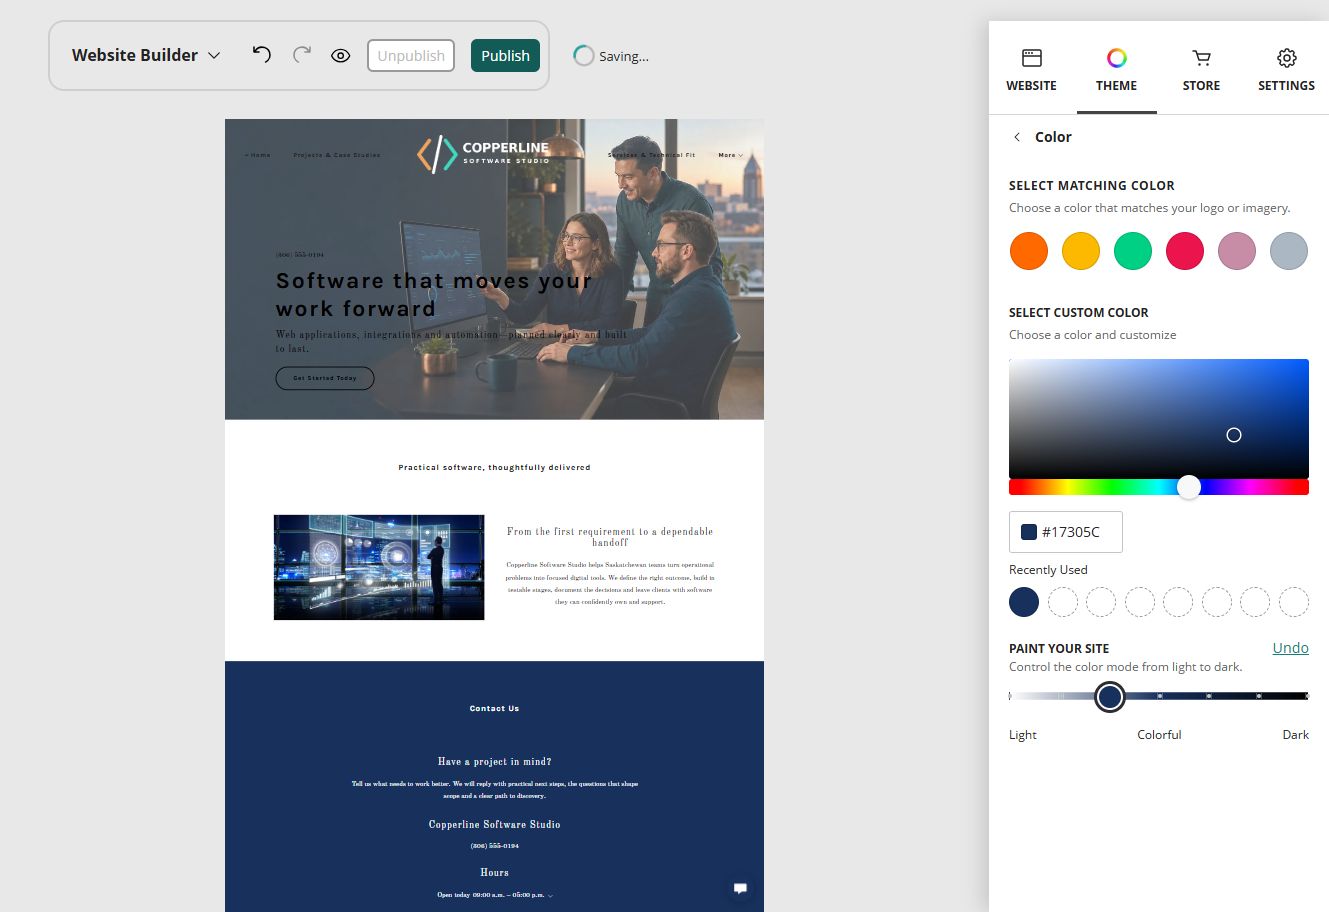Publish the website
The width and height of the screenshot is (1329, 912).
tap(505, 56)
